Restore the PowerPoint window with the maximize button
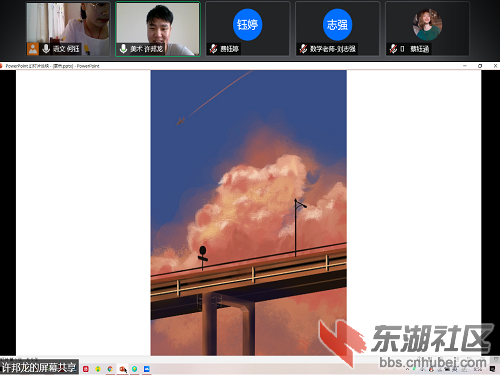Screen dimensions: 500x375 (x=480, y=66)
